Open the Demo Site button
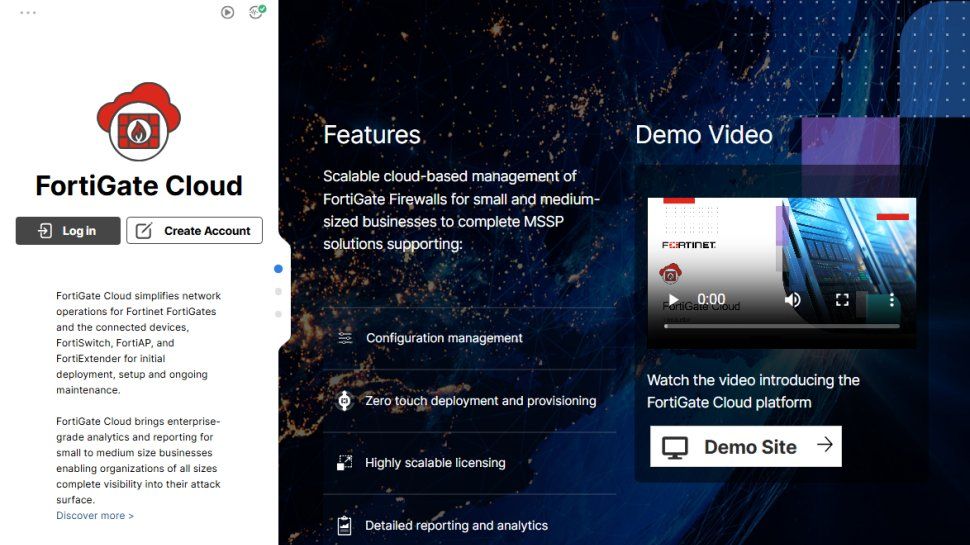 click(x=746, y=446)
